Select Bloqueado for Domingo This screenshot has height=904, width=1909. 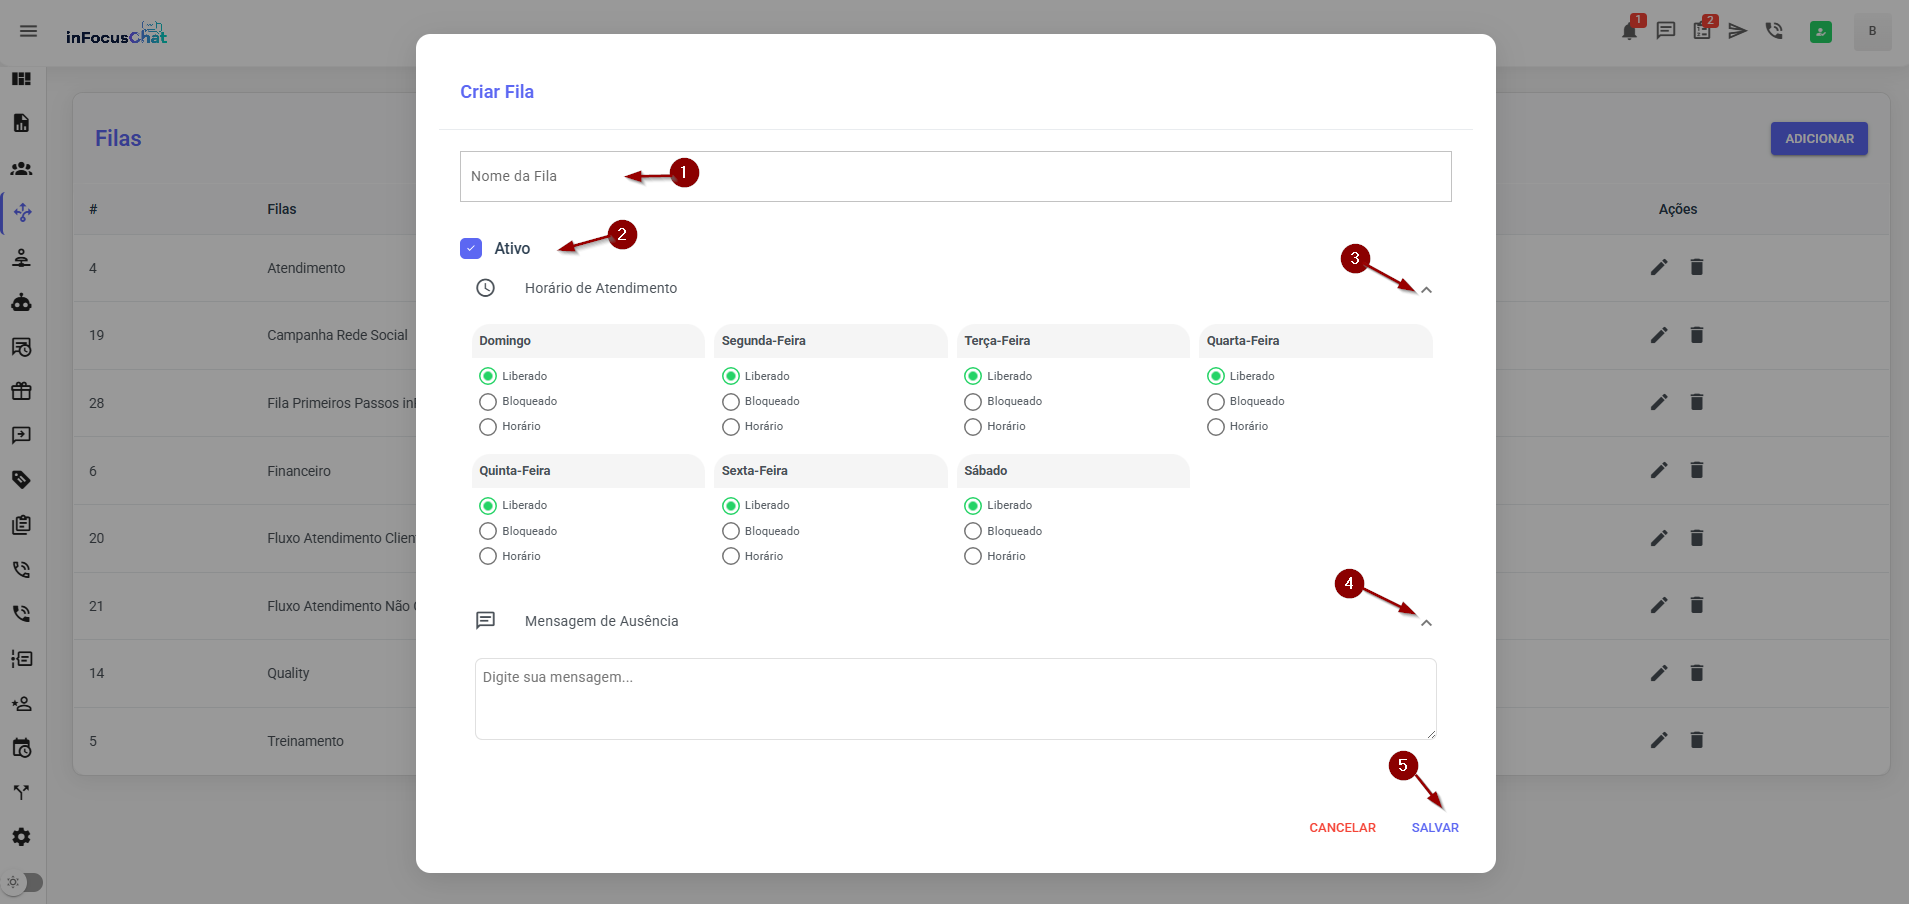(488, 402)
